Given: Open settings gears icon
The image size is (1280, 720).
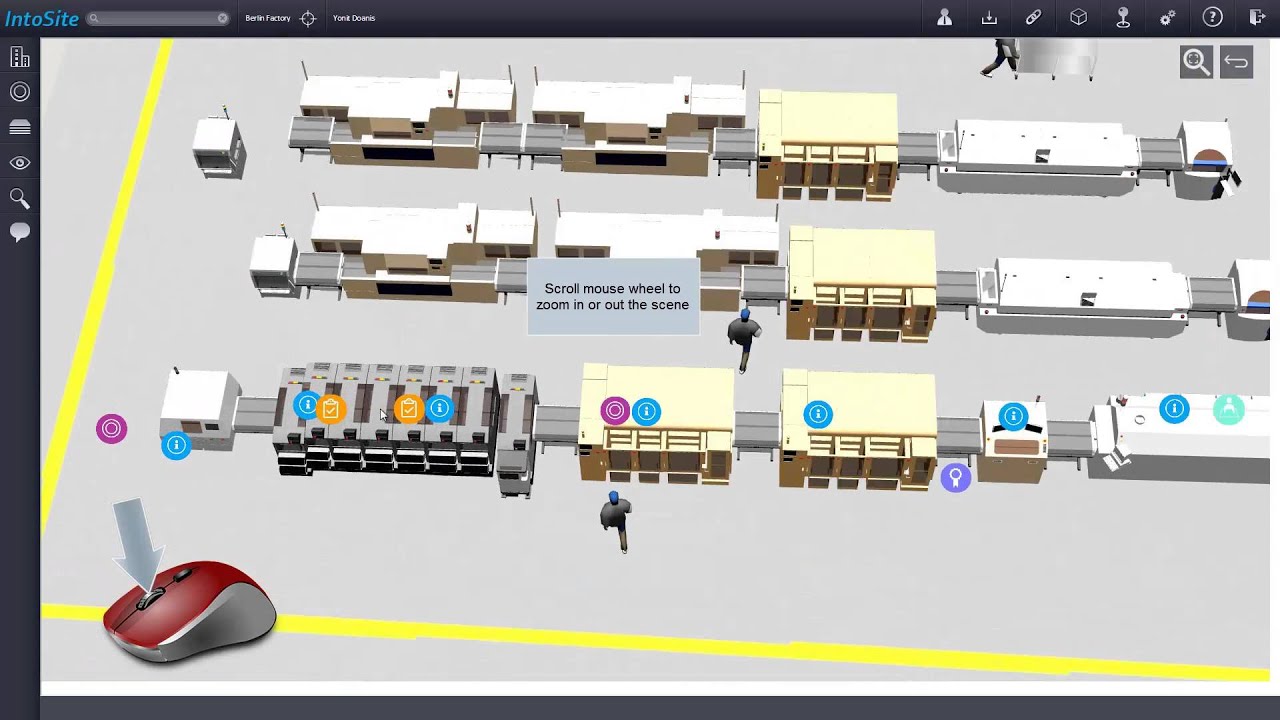Looking at the screenshot, I should tap(1167, 18).
